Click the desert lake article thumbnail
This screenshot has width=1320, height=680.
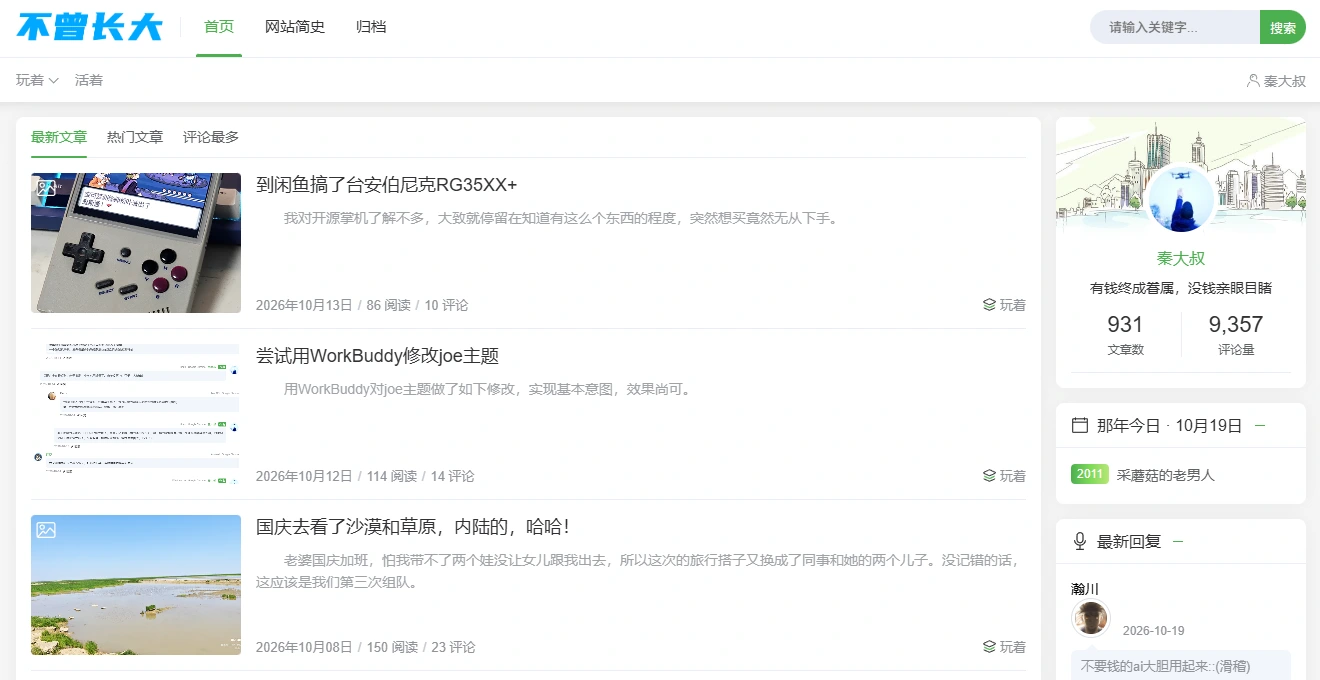click(136, 585)
